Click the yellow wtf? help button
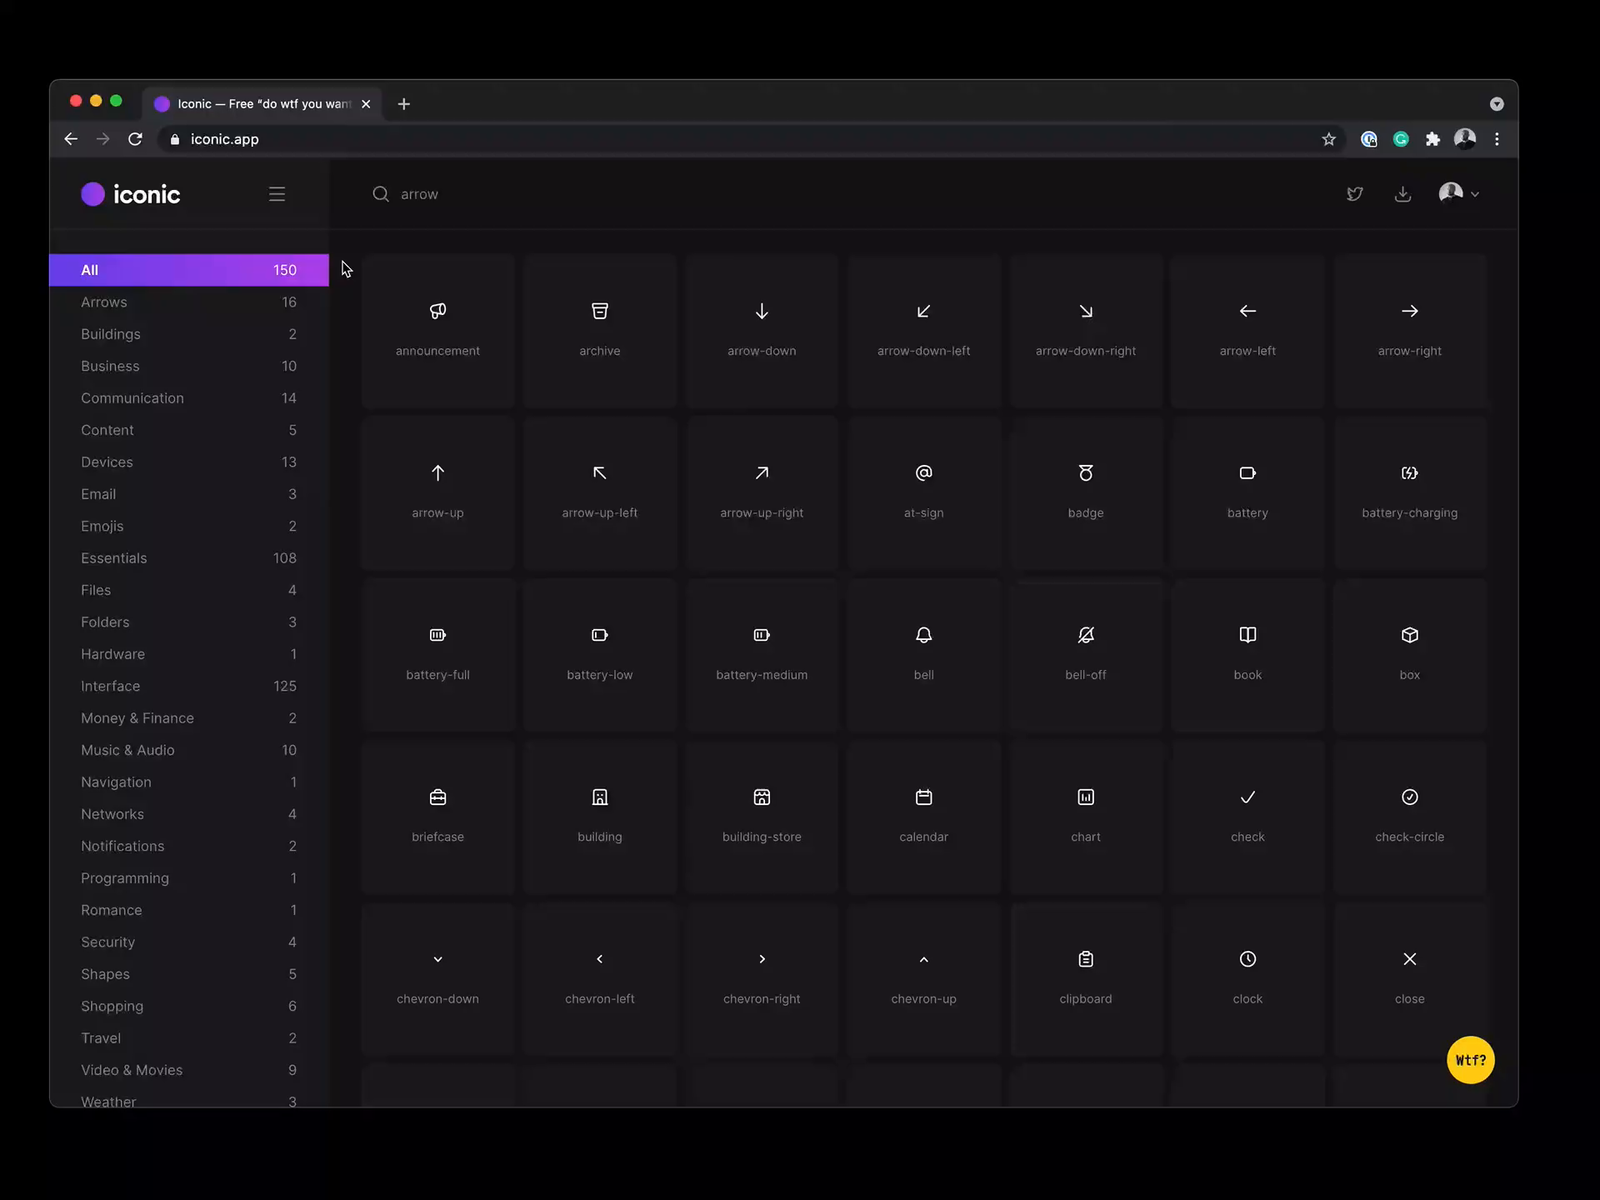Viewport: 1600px width, 1200px height. (1470, 1060)
